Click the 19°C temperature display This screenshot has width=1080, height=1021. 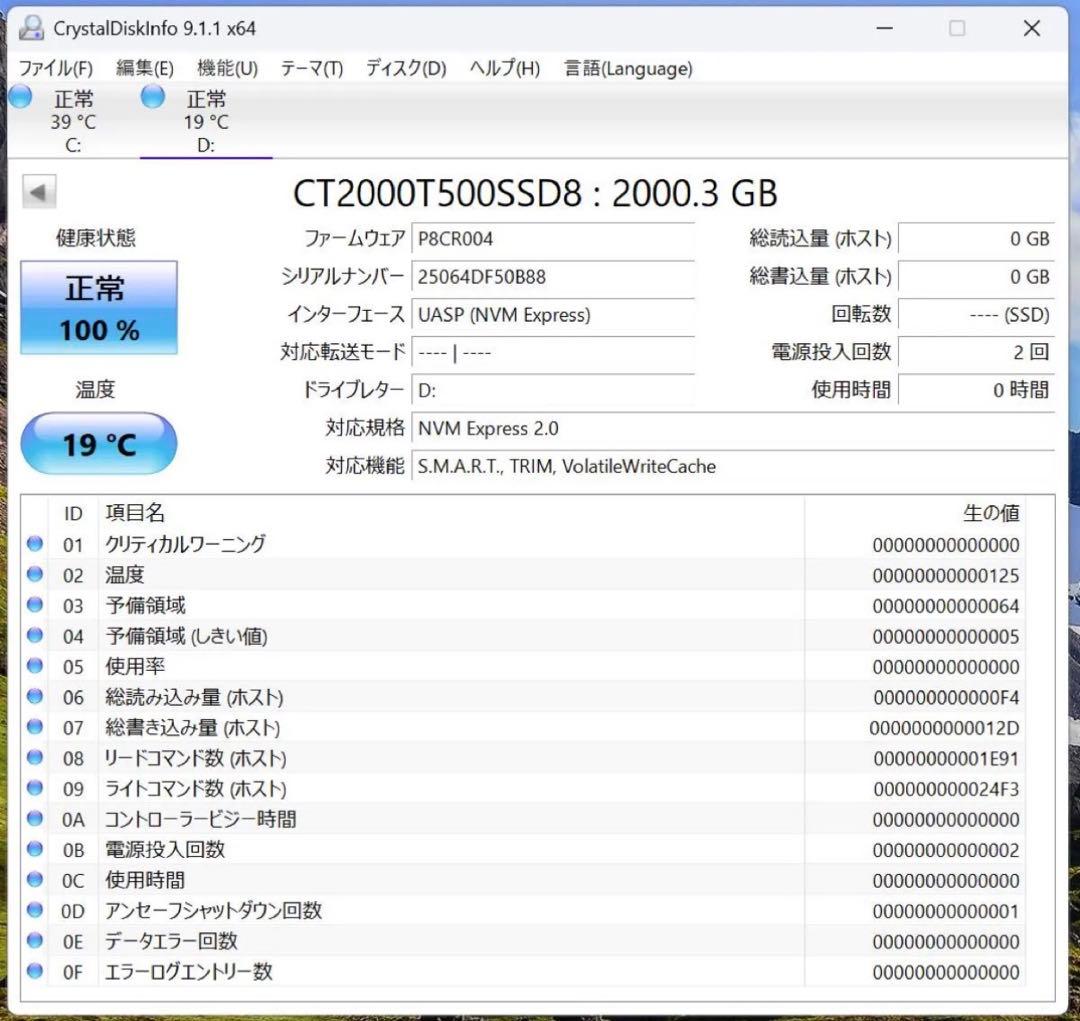pyautogui.click(x=98, y=443)
